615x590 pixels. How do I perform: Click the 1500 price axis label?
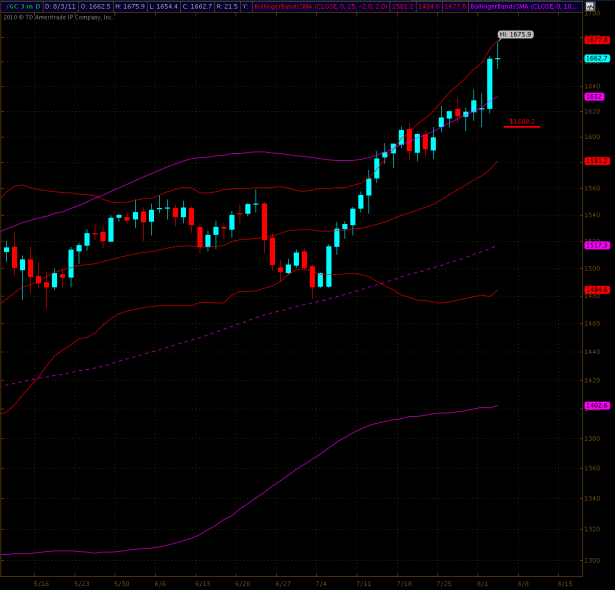tap(592, 269)
